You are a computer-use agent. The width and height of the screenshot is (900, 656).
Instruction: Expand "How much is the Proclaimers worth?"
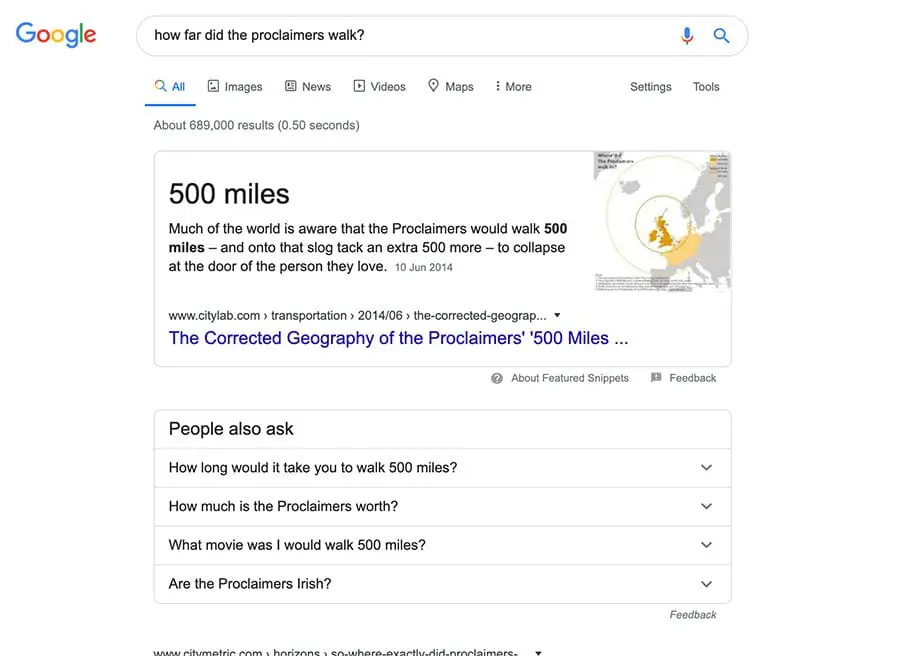[706, 506]
